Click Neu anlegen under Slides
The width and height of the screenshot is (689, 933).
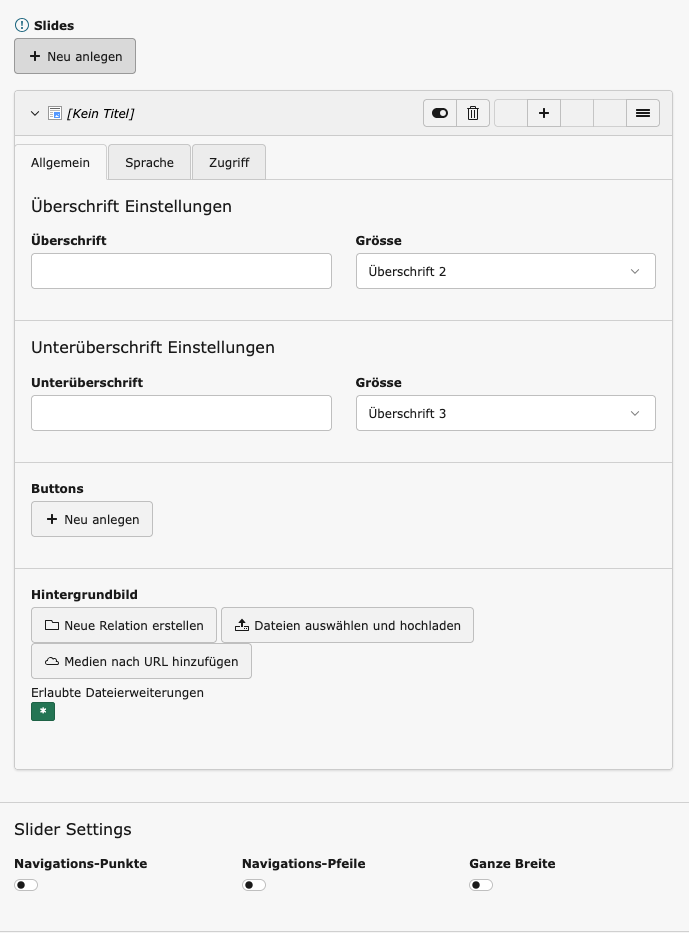(x=75, y=56)
